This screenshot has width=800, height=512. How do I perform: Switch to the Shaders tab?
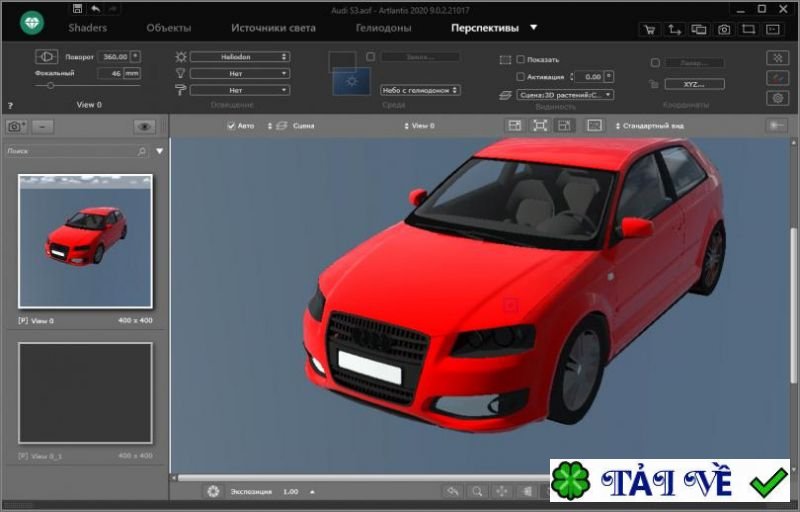88,28
